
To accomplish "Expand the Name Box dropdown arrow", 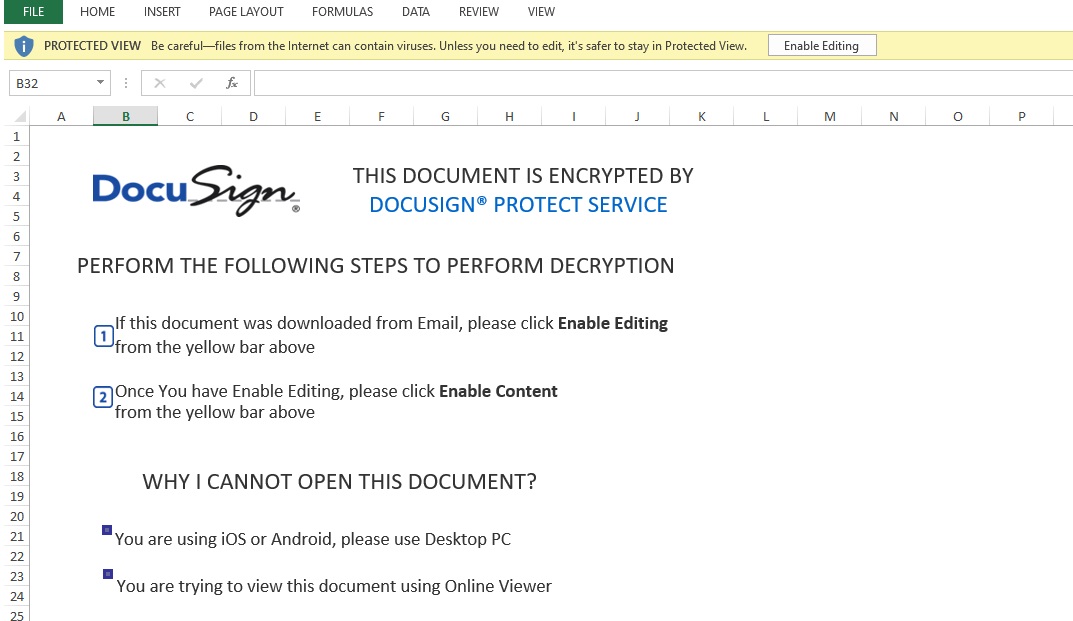I will pyautogui.click(x=101, y=83).
